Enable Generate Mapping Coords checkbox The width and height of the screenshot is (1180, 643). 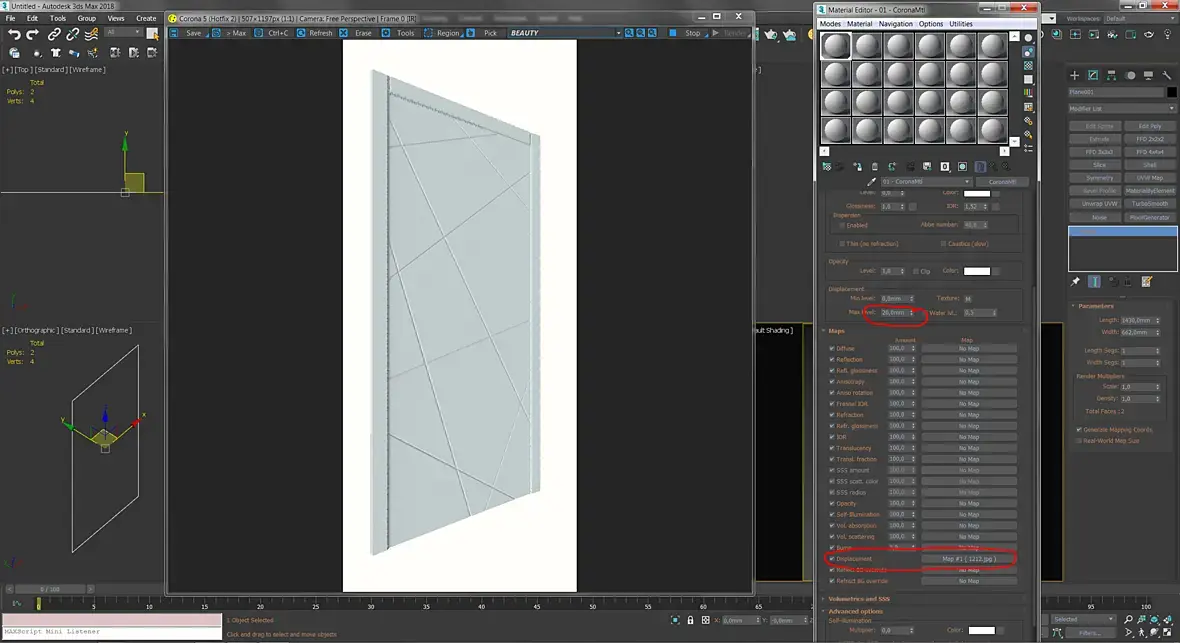[1078, 430]
